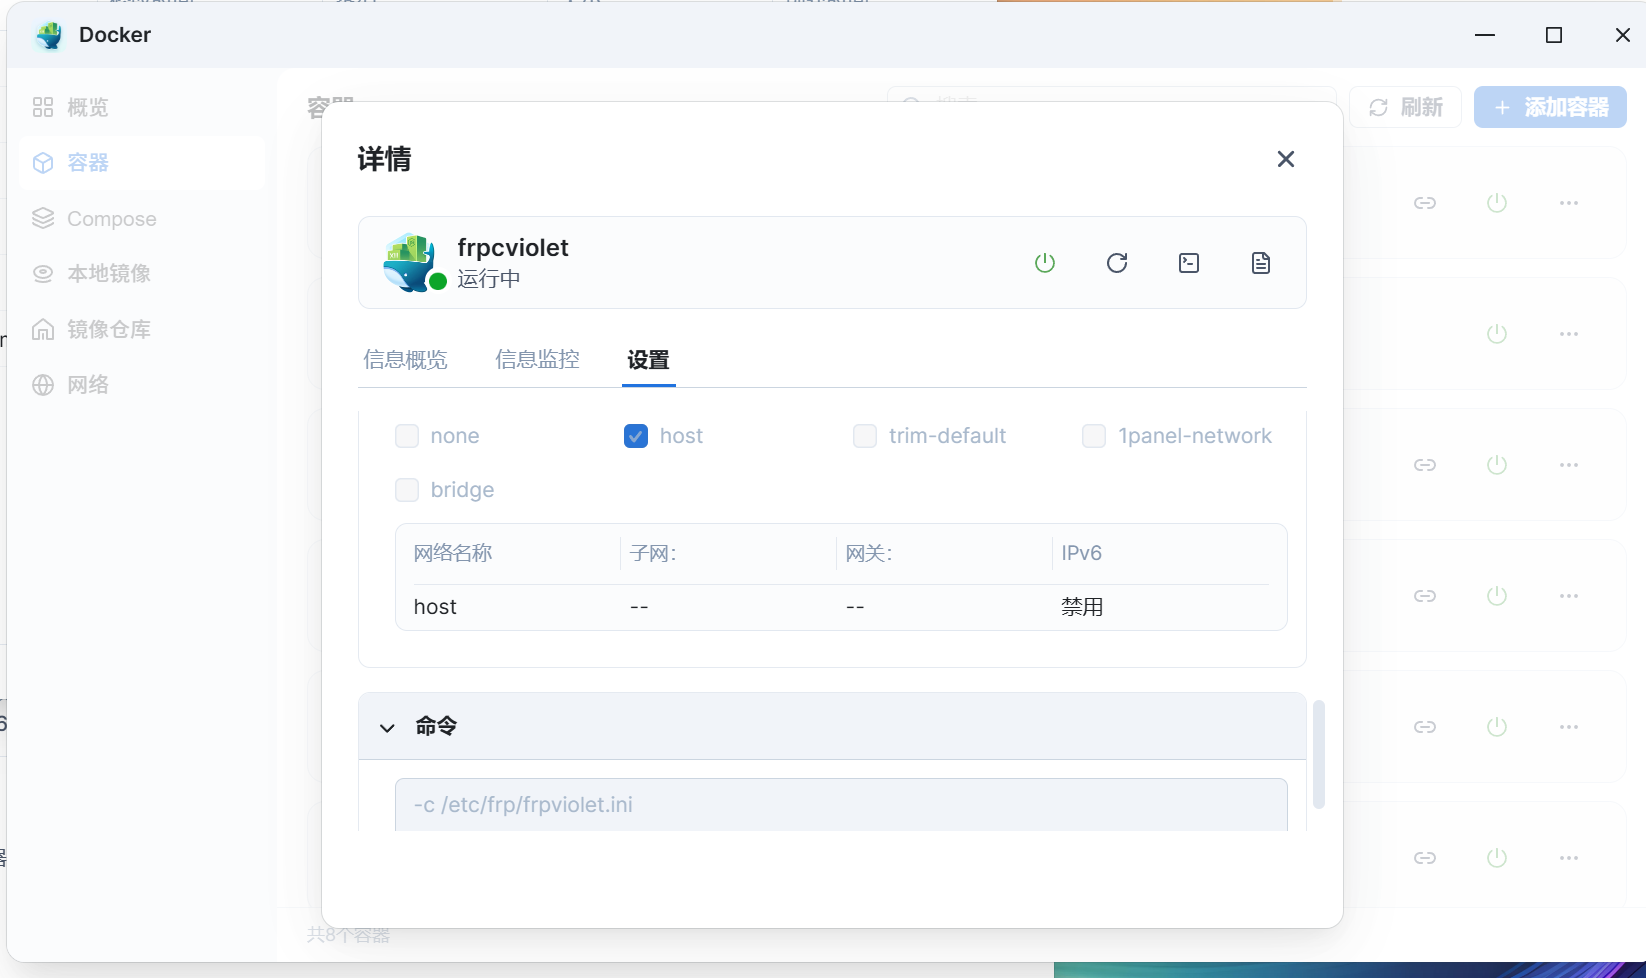Click the command input field with frpviolet.ini
1646x978 pixels.
coord(840,805)
